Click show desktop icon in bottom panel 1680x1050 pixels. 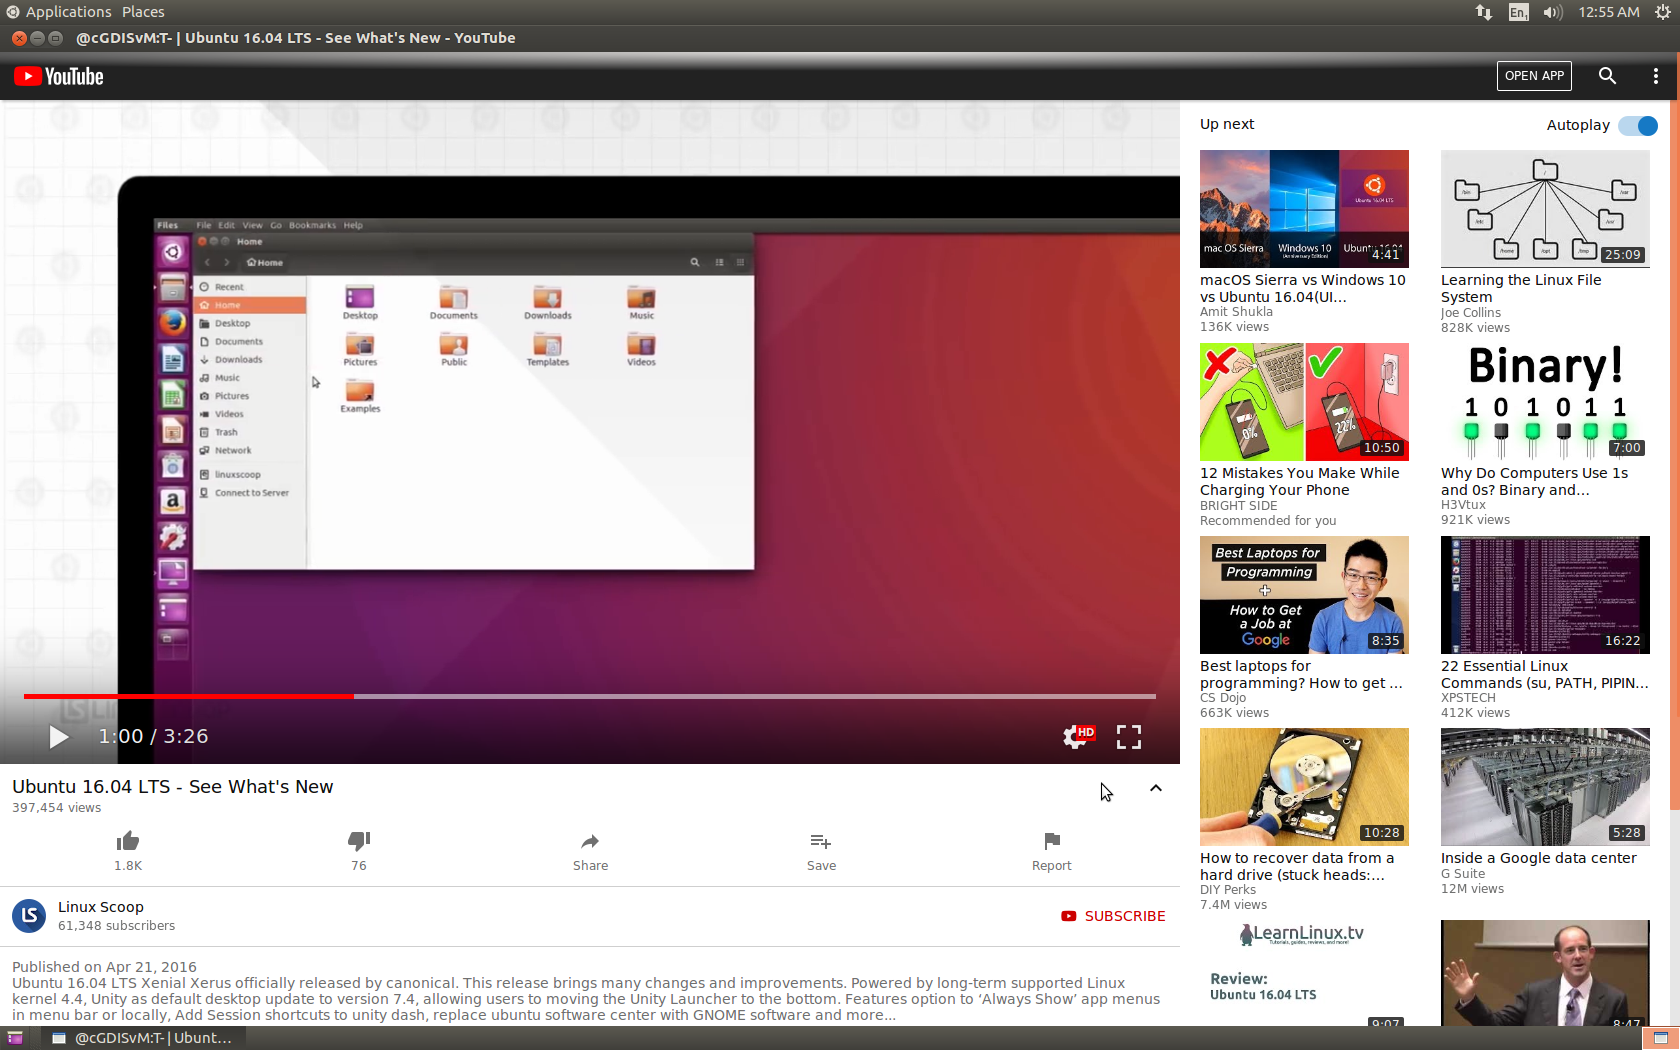[15, 1038]
